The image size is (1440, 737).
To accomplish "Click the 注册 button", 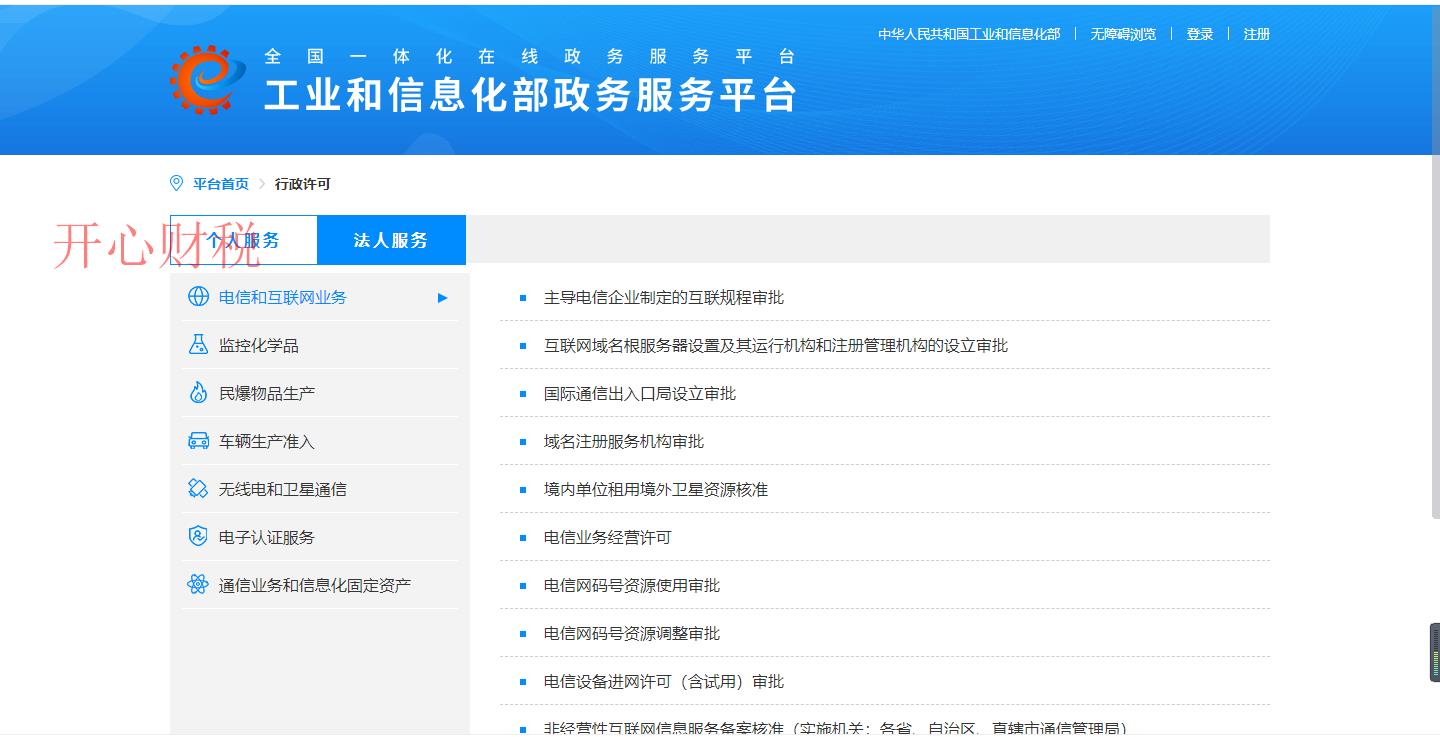I will click(1255, 33).
